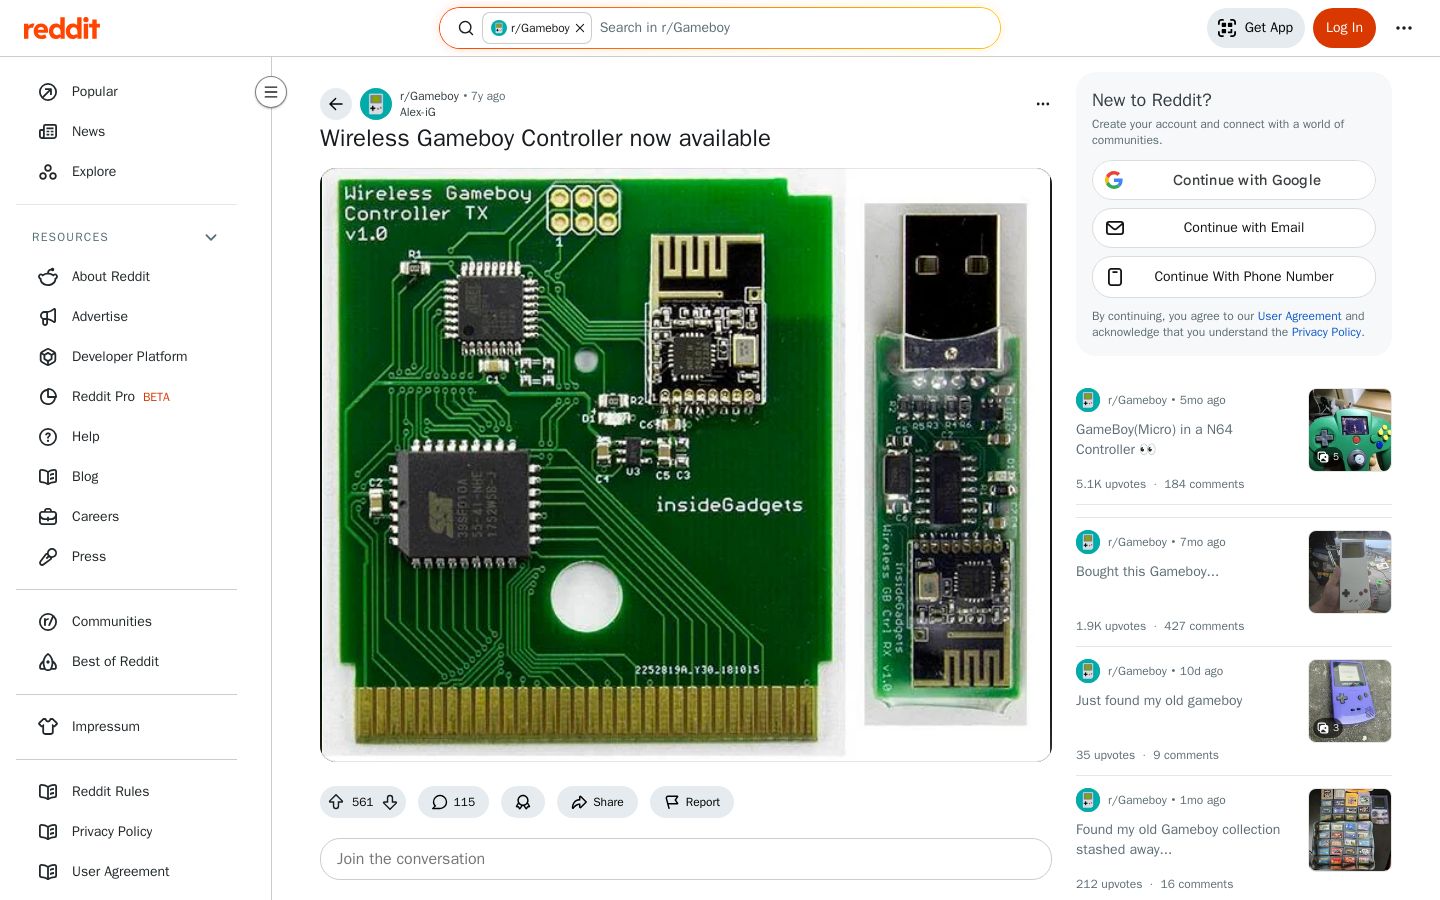Click the Help icon
This screenshot has height=900, width=1440.
(48, 437)
